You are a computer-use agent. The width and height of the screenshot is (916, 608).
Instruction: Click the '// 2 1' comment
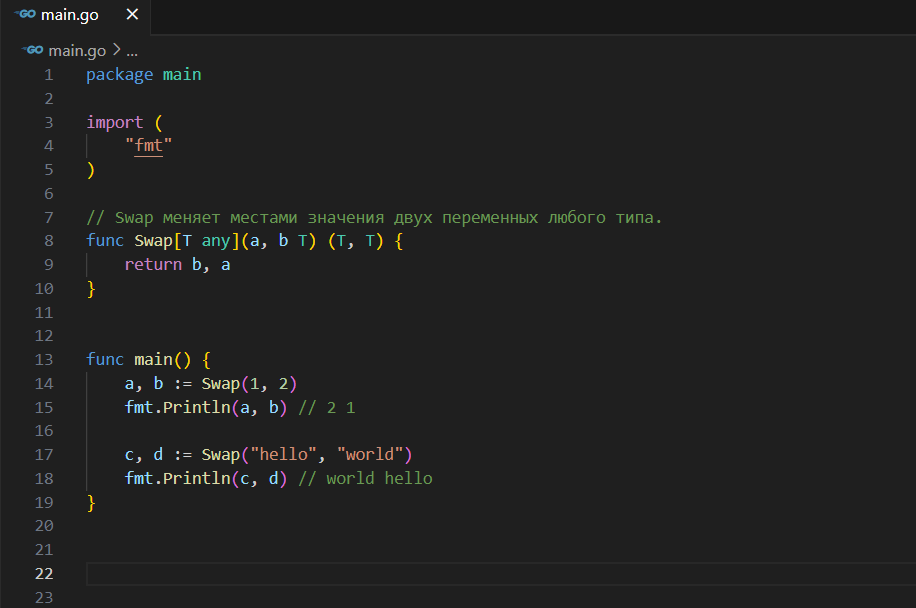[x=327, y=408]
